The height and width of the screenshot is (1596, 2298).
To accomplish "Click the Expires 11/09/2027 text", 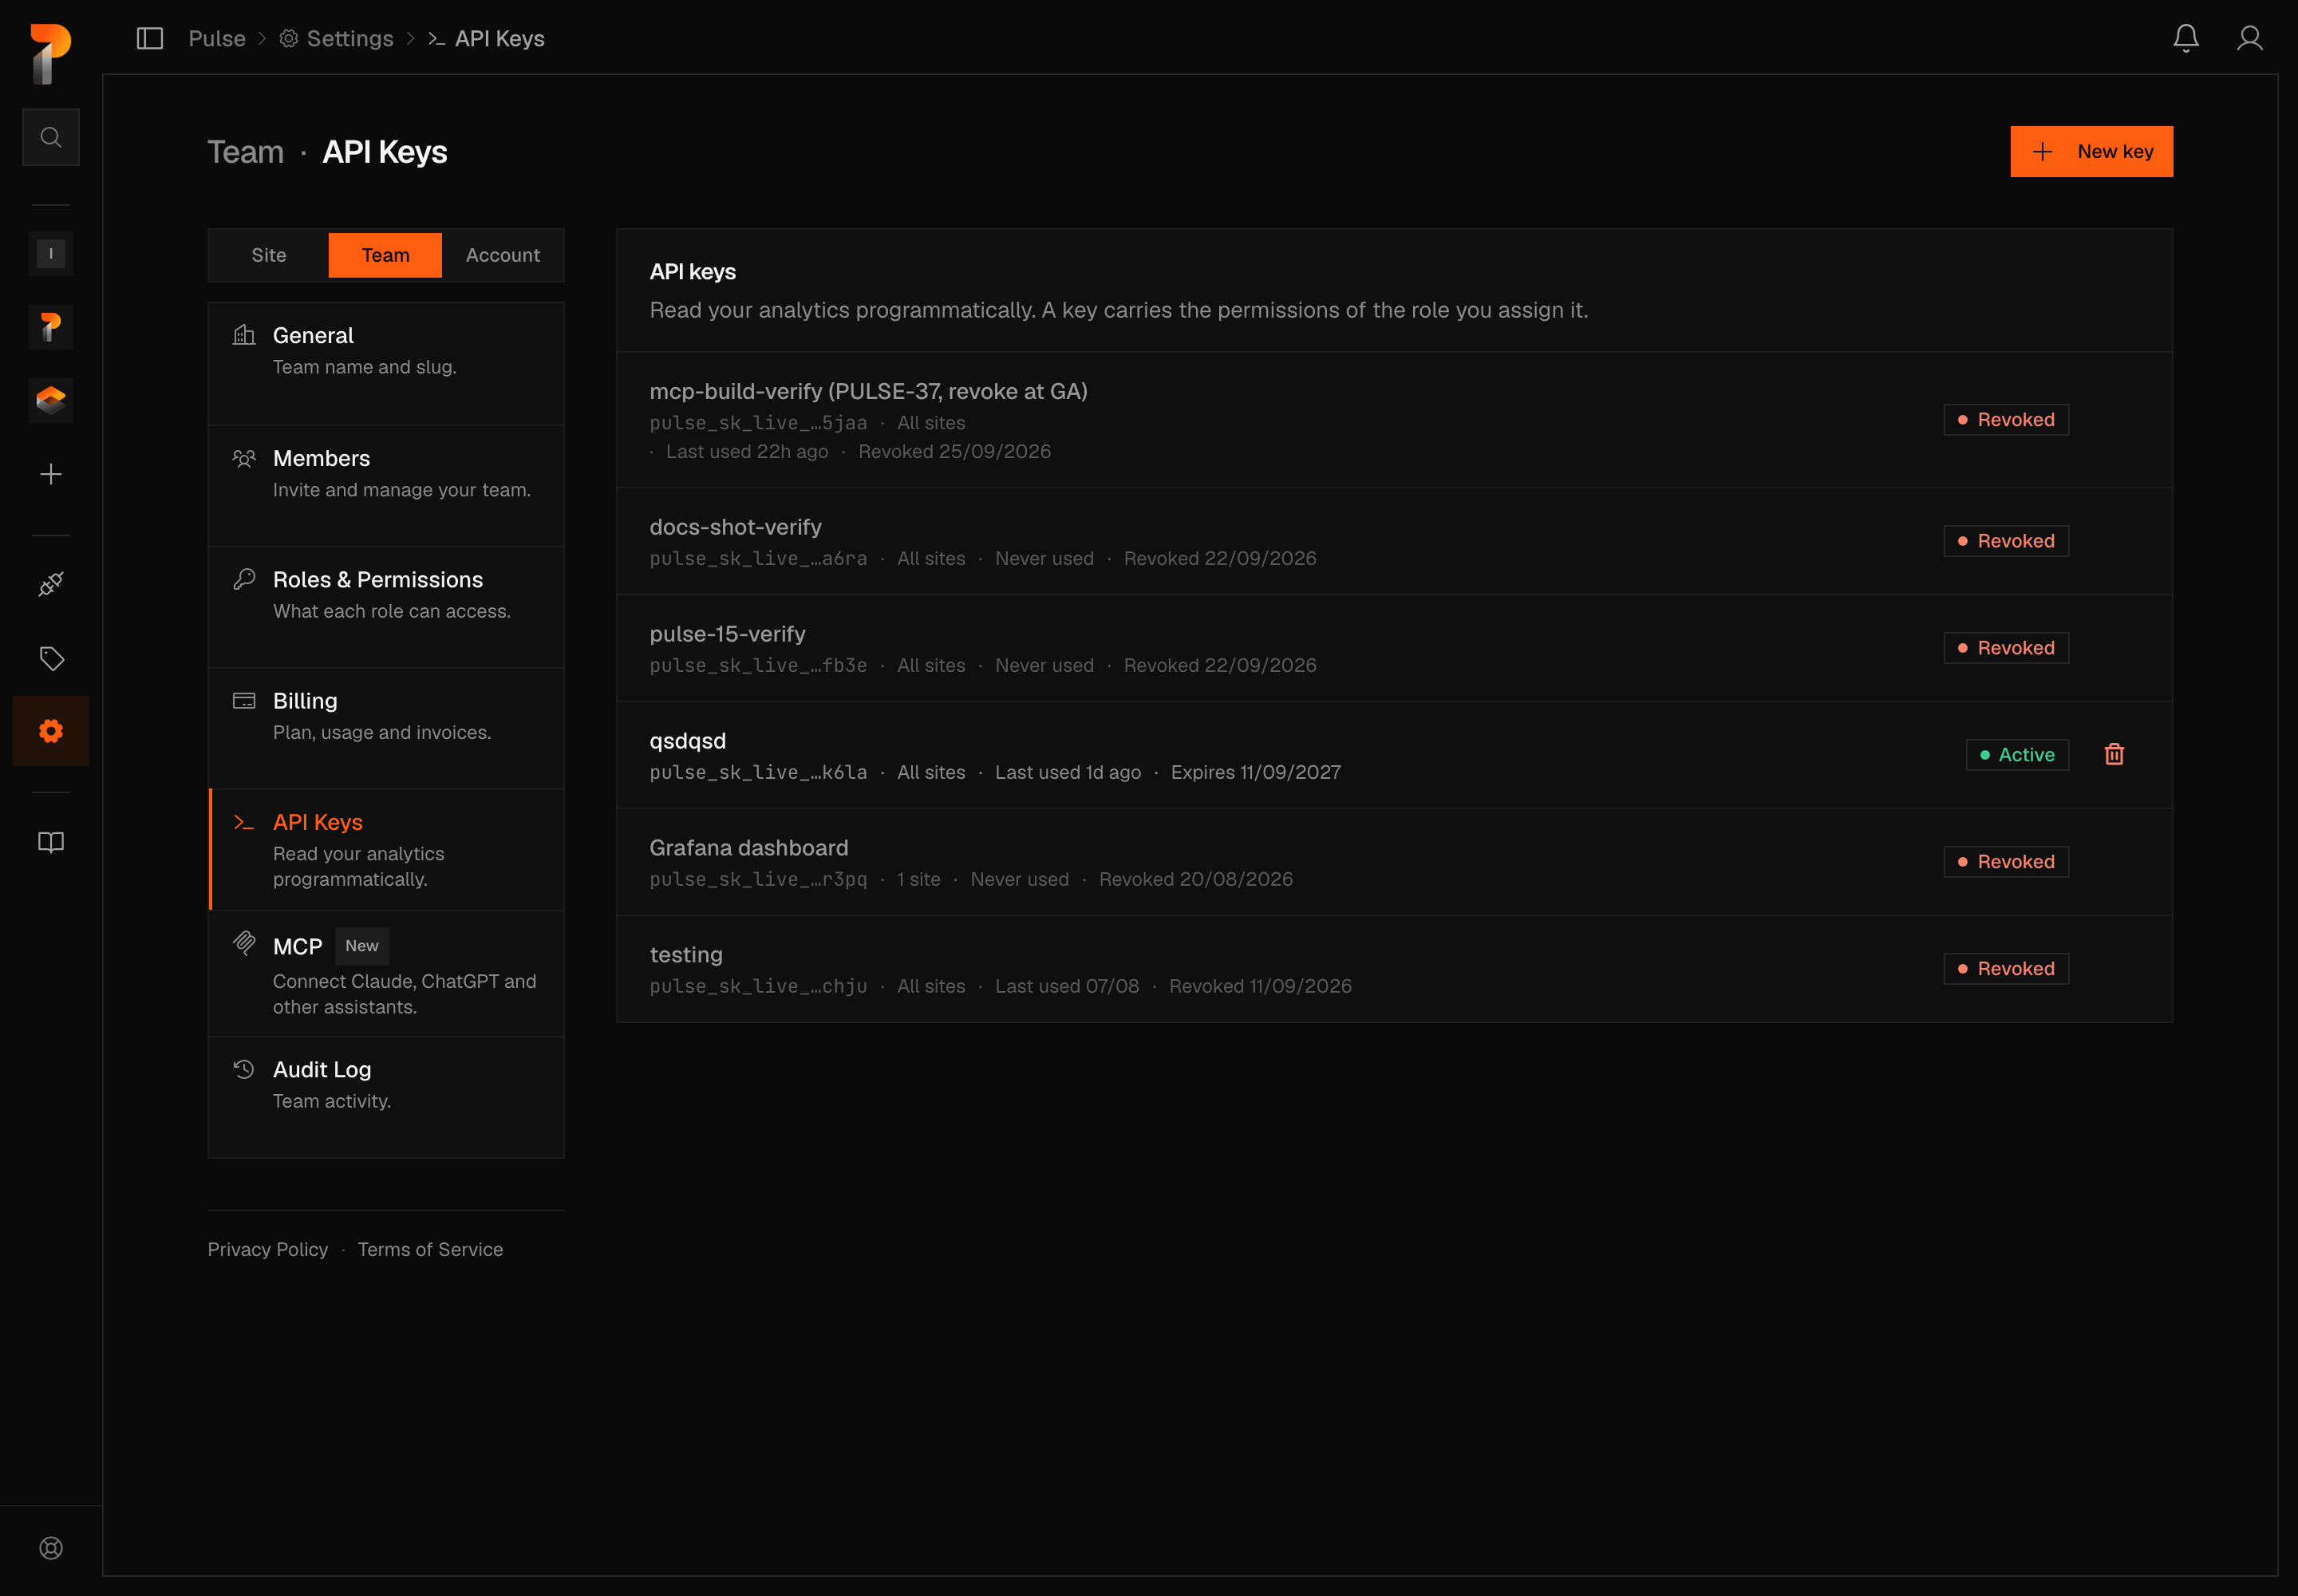I will pos(1255,772).
